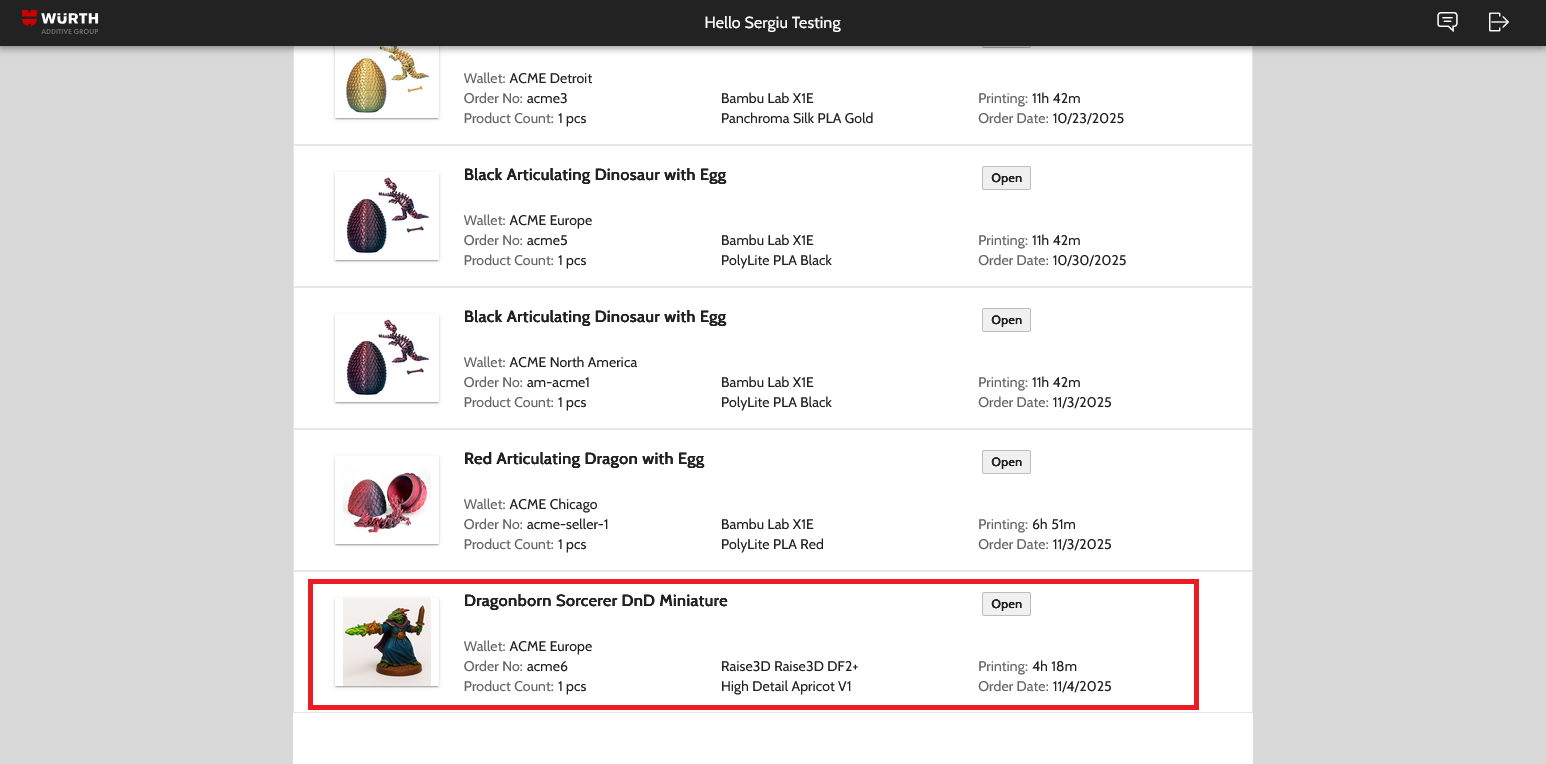Image resolution: width=1546 pixels, height=764 pixels.
Task: Open the chat feedback icon in header
Action: [1447, 22]
